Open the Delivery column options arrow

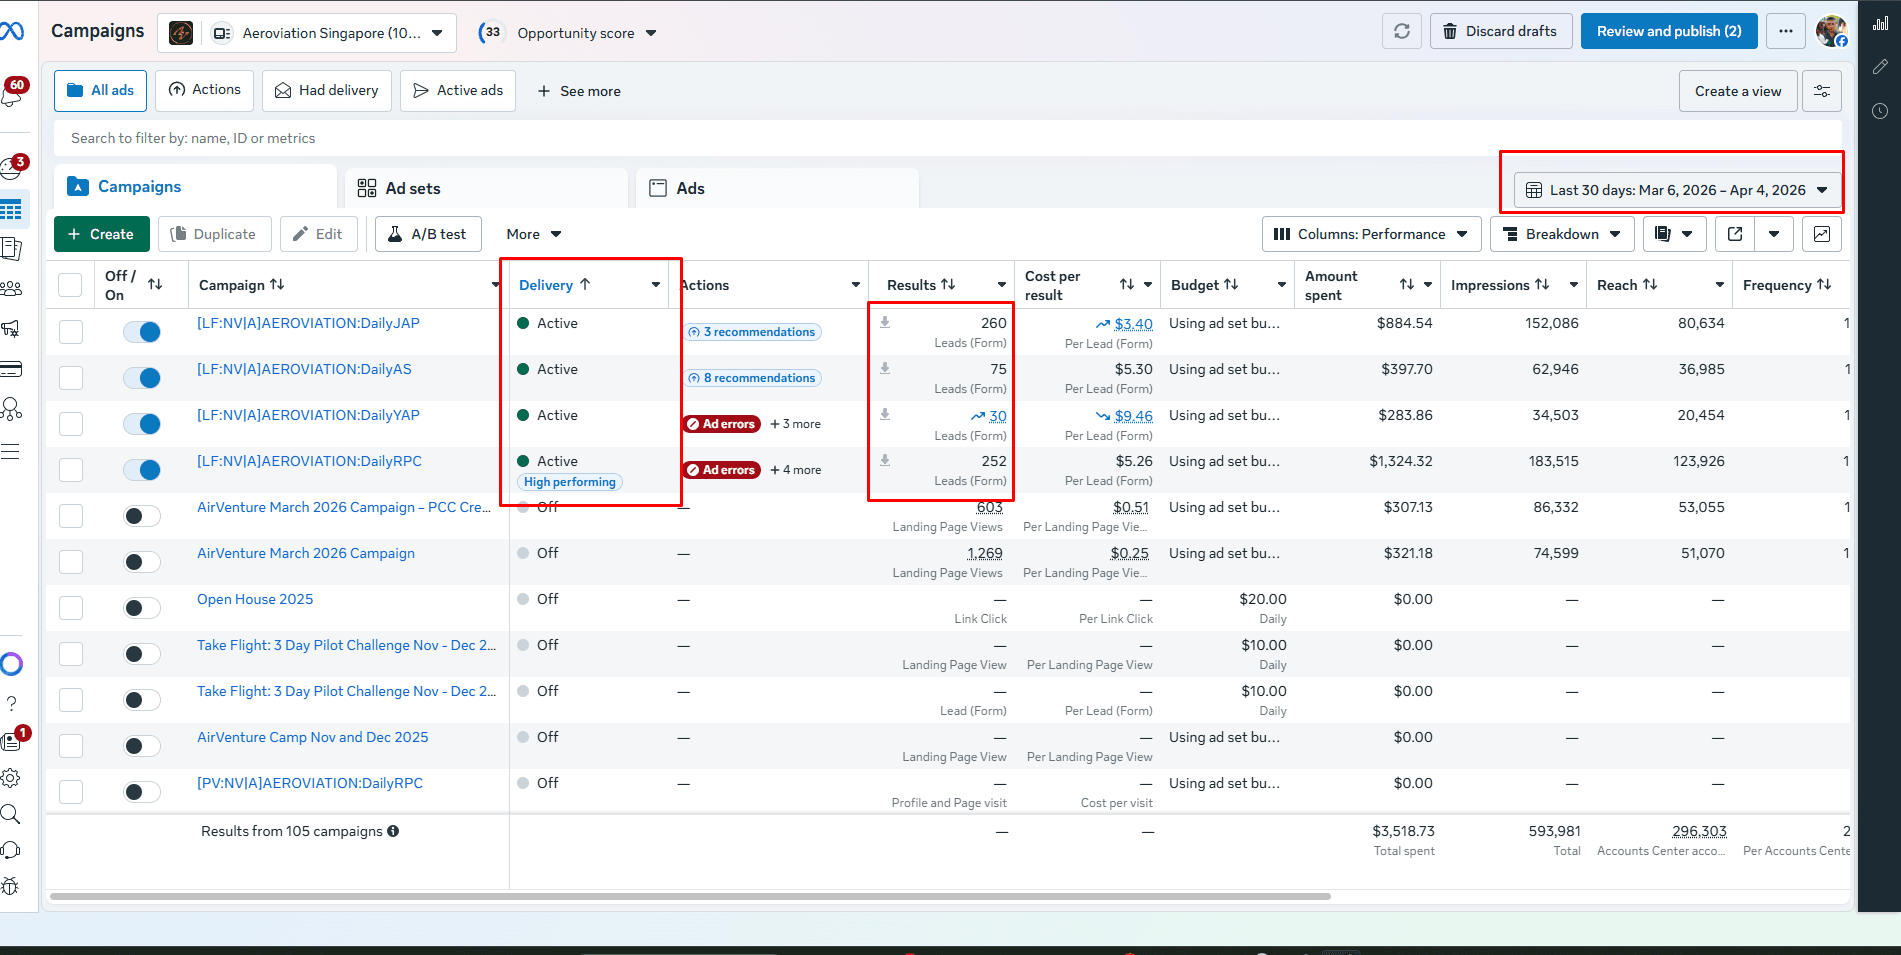click(656, 285)
